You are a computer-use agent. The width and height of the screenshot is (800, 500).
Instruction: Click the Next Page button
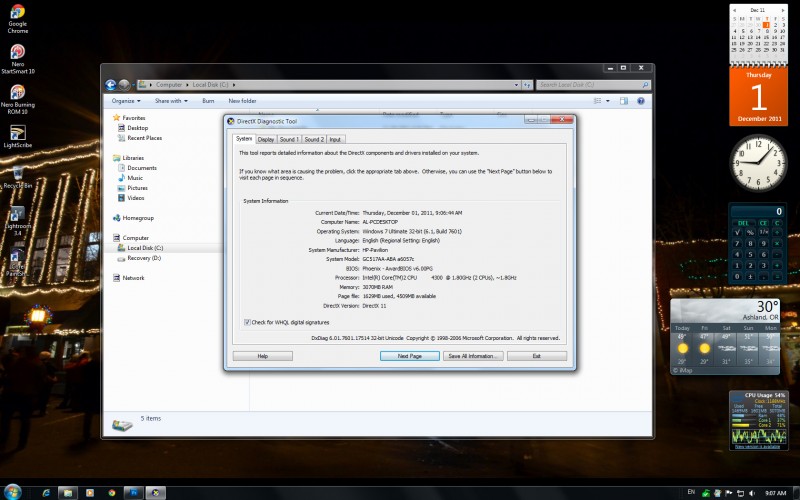(x=410, y=356)
